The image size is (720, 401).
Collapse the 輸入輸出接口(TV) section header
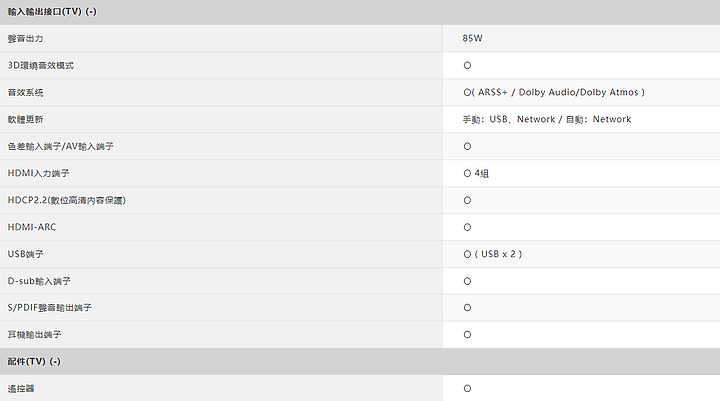pos(360,12)
